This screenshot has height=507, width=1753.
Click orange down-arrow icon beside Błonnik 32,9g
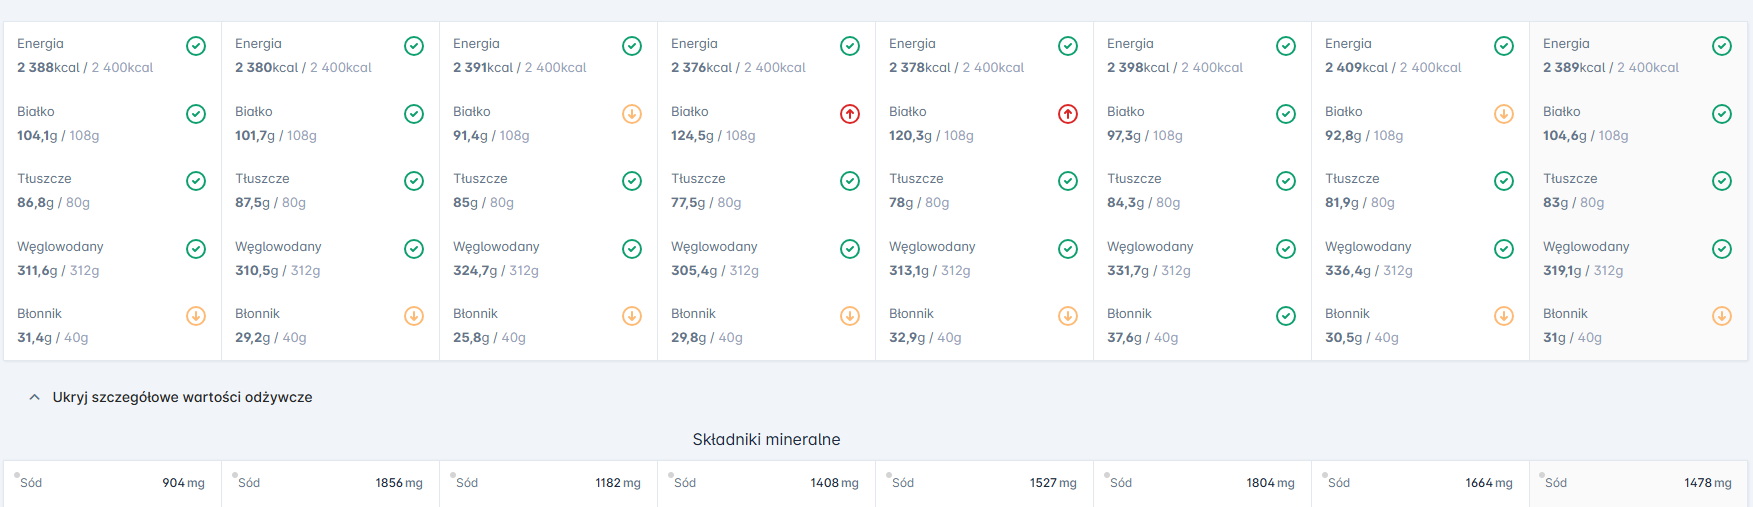1068,316
